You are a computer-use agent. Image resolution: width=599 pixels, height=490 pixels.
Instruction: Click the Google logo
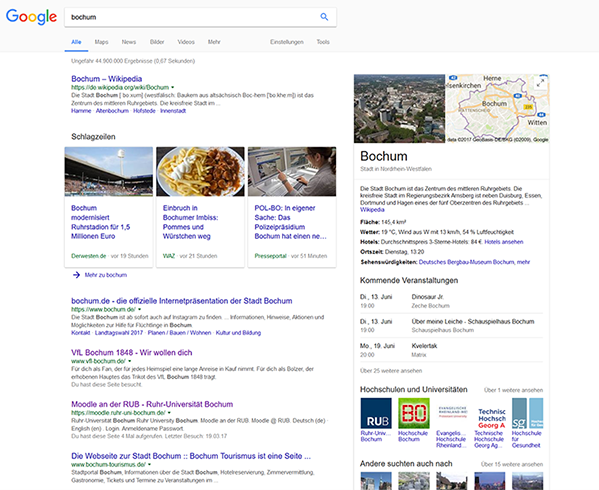coord(31,17)
